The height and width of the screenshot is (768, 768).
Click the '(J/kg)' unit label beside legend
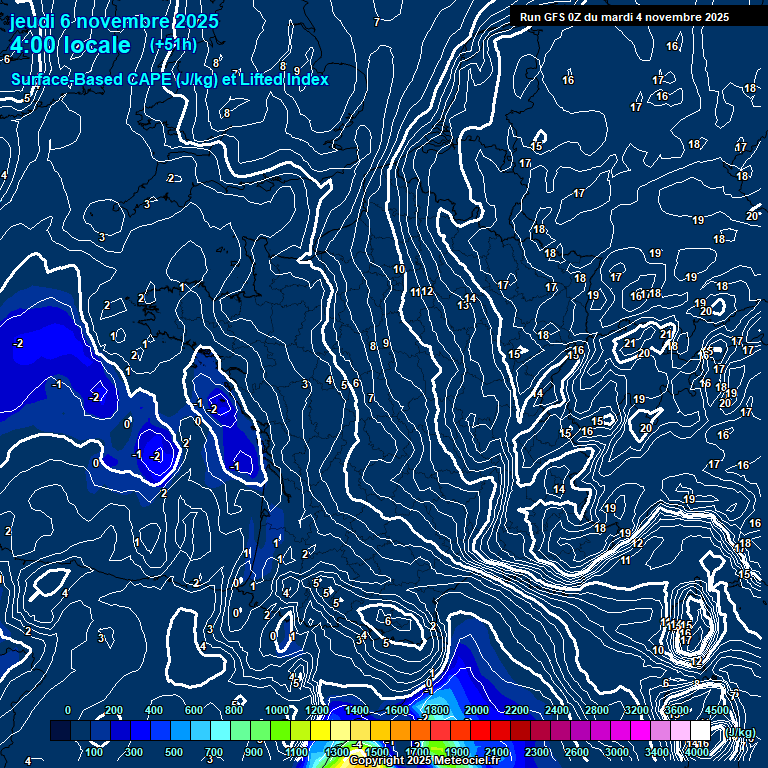(740, 732)
